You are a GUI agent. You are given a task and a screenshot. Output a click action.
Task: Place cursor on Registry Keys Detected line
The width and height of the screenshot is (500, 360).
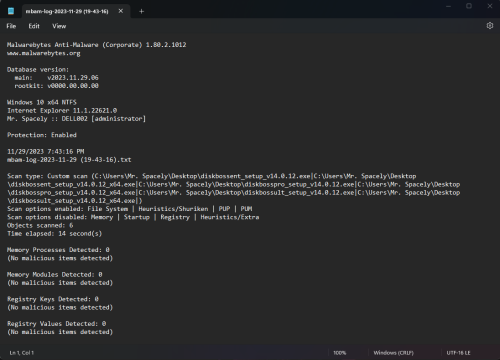(53, 299)
